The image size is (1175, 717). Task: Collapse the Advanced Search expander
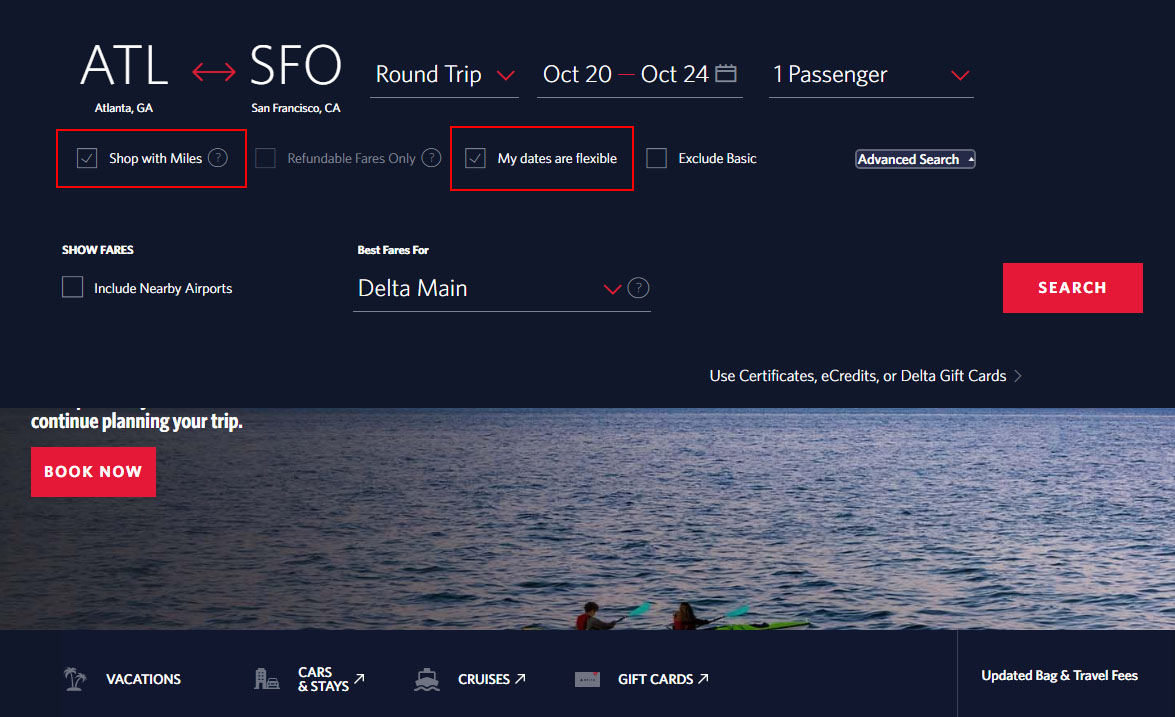(x=915, y=159)
